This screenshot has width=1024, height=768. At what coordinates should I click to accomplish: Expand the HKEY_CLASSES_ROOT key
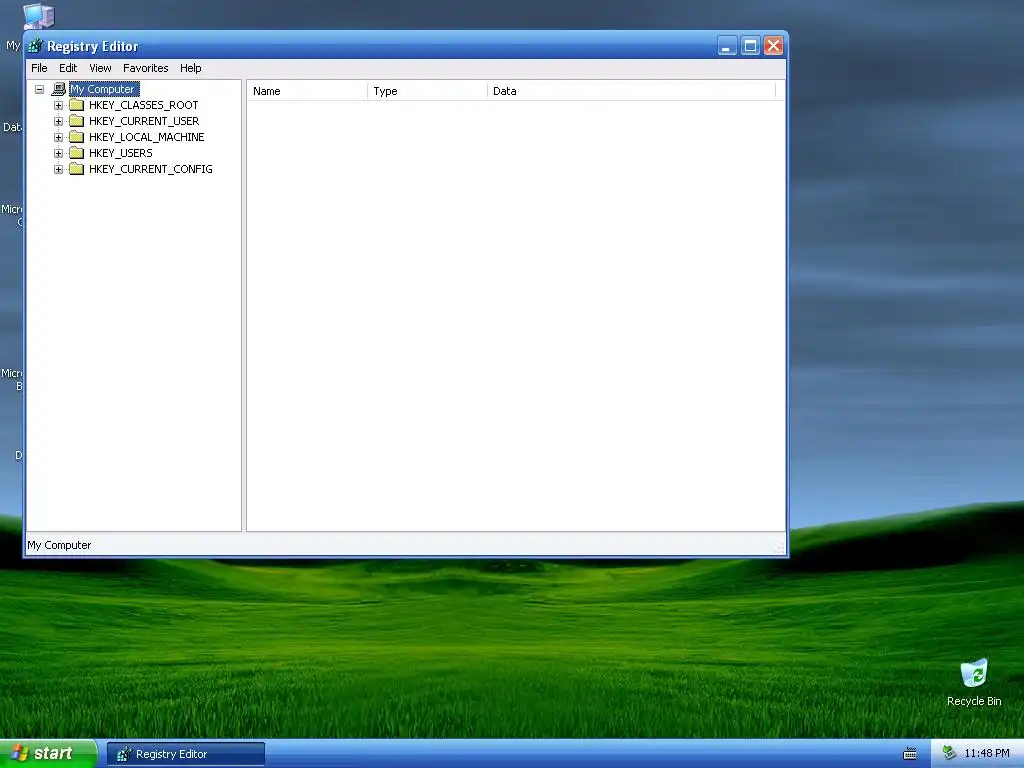[58, 105]
